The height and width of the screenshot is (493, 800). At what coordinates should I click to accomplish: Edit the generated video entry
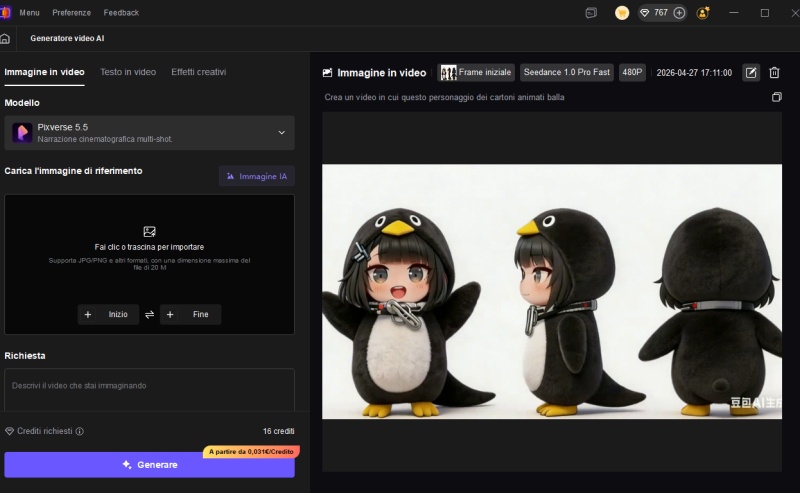click(x=751, y=72)
